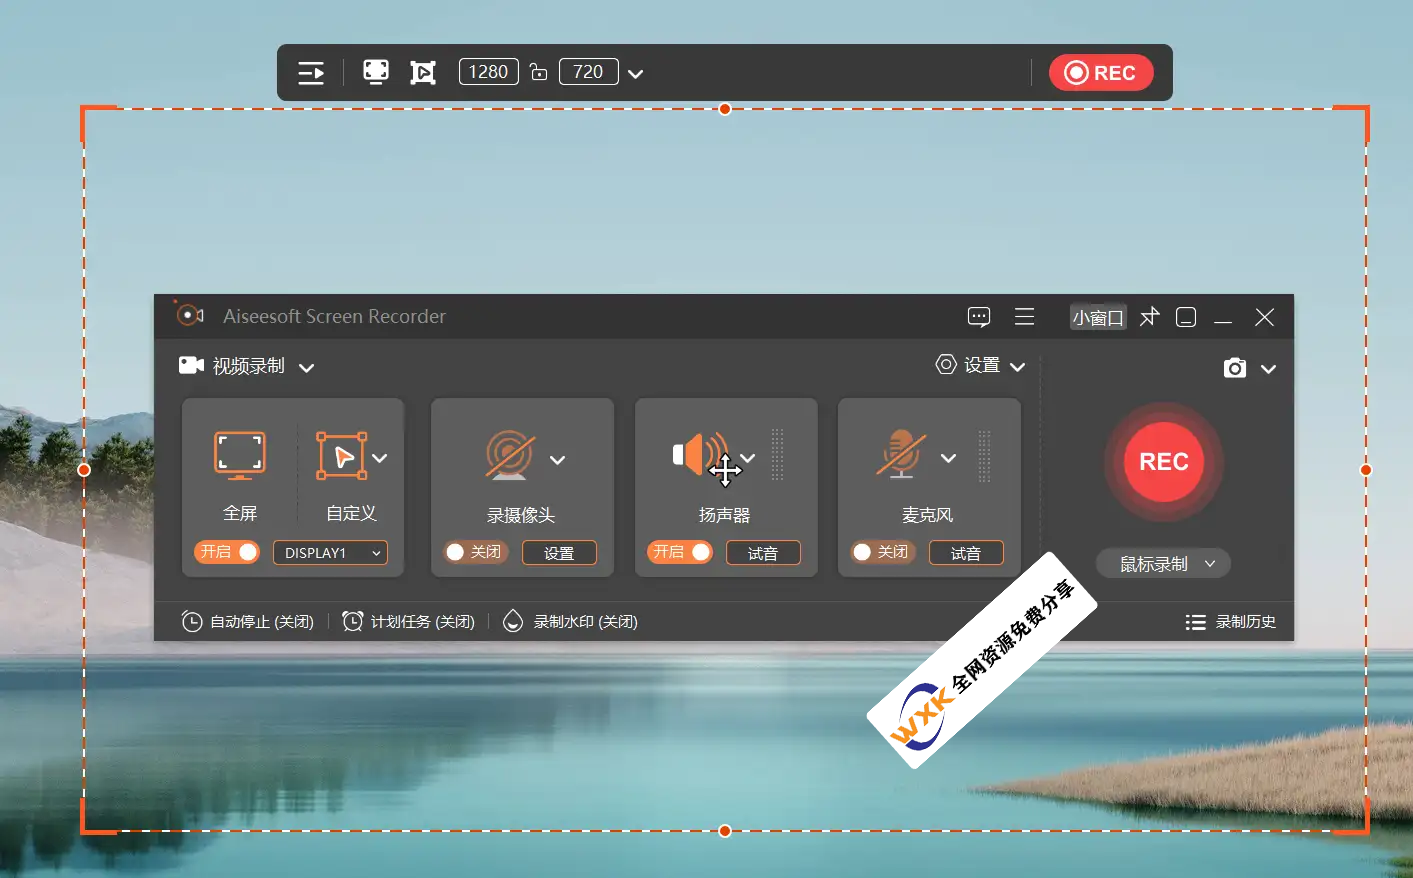Open 设置 settings dropdown
This screenshot has width=1413, height=878.
point(980,365)
